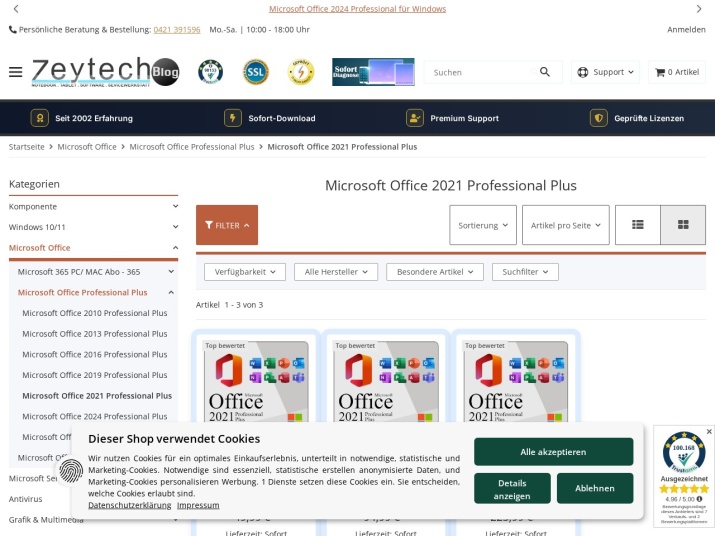Open Microsoft Office 2024 Professional promo link
This screenshot has width=715, height=536.
tap(358, 9)
